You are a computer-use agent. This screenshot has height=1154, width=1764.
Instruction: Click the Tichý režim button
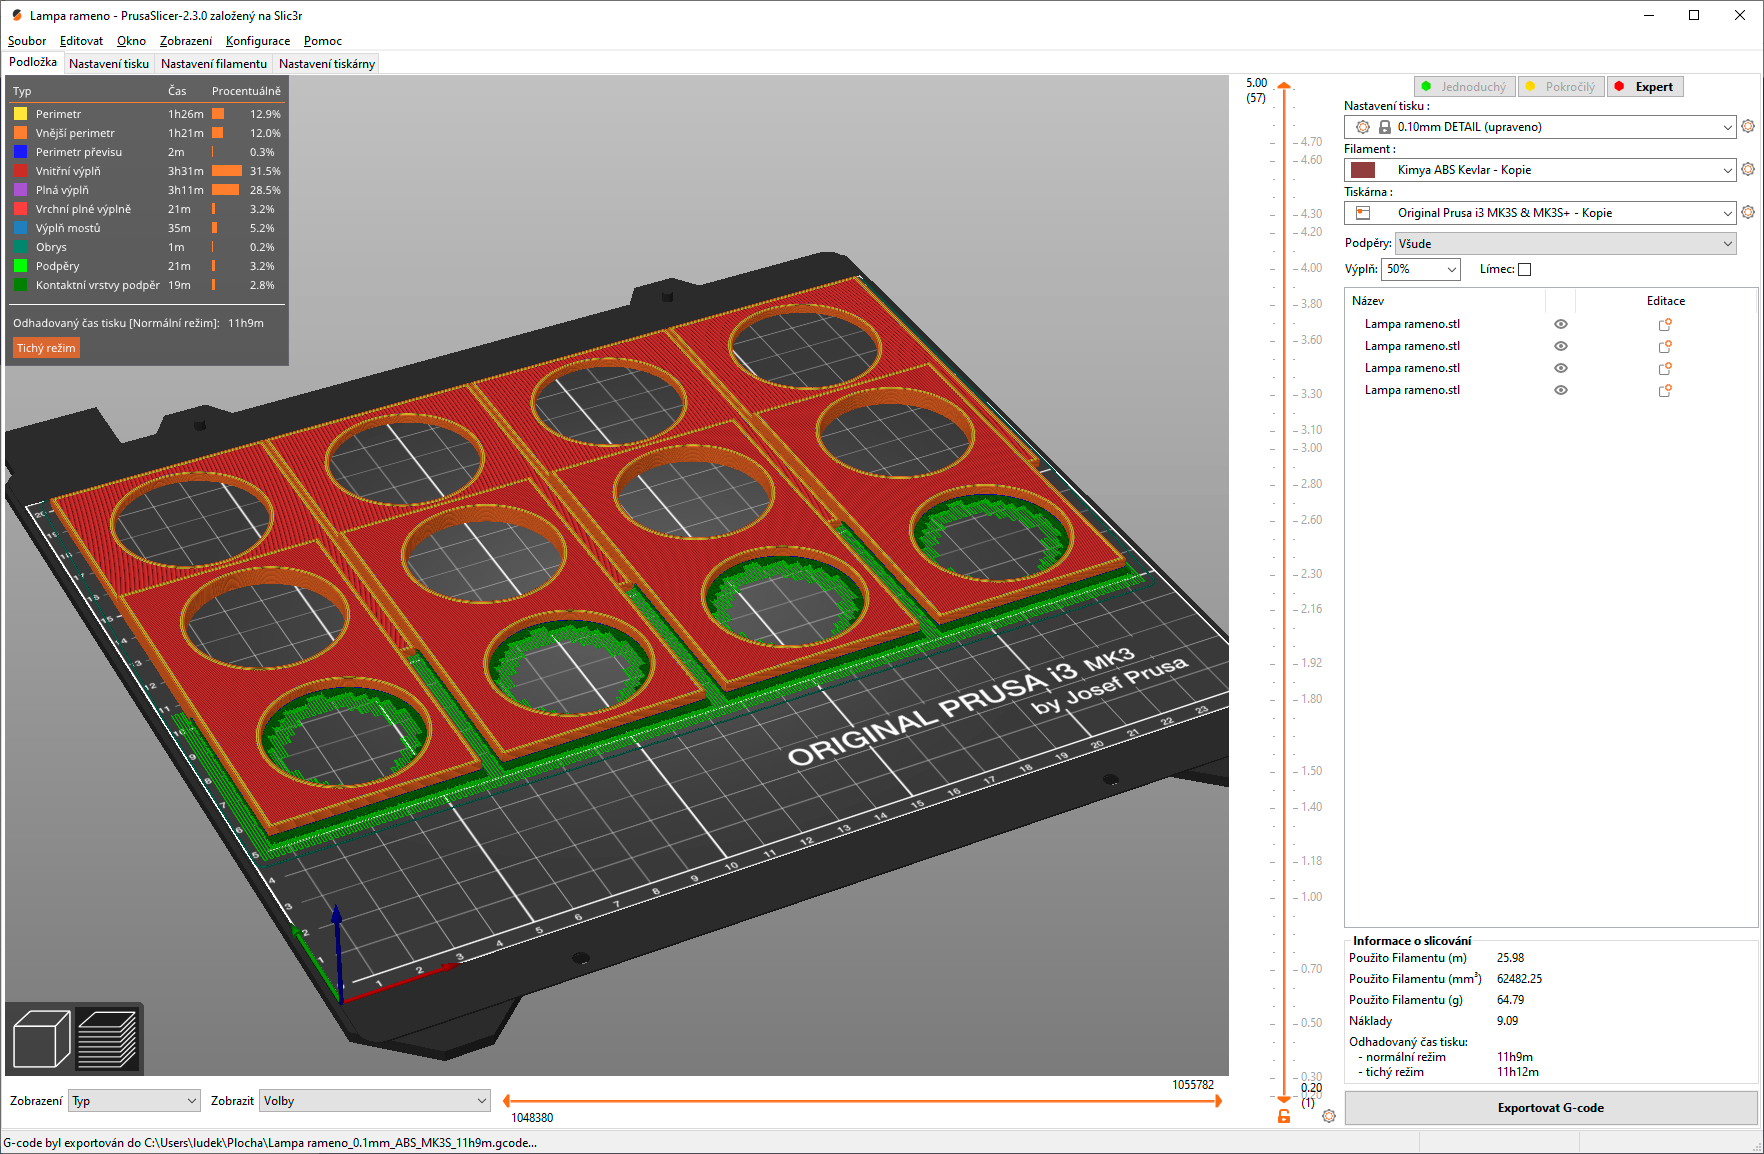click(x=46, y=348)
